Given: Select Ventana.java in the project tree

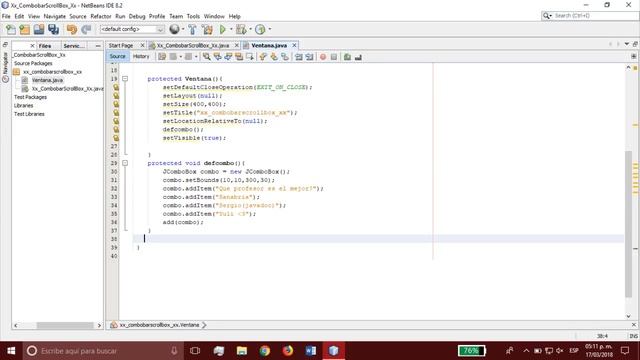Looking at the screenshot, I should click(47, 80).
